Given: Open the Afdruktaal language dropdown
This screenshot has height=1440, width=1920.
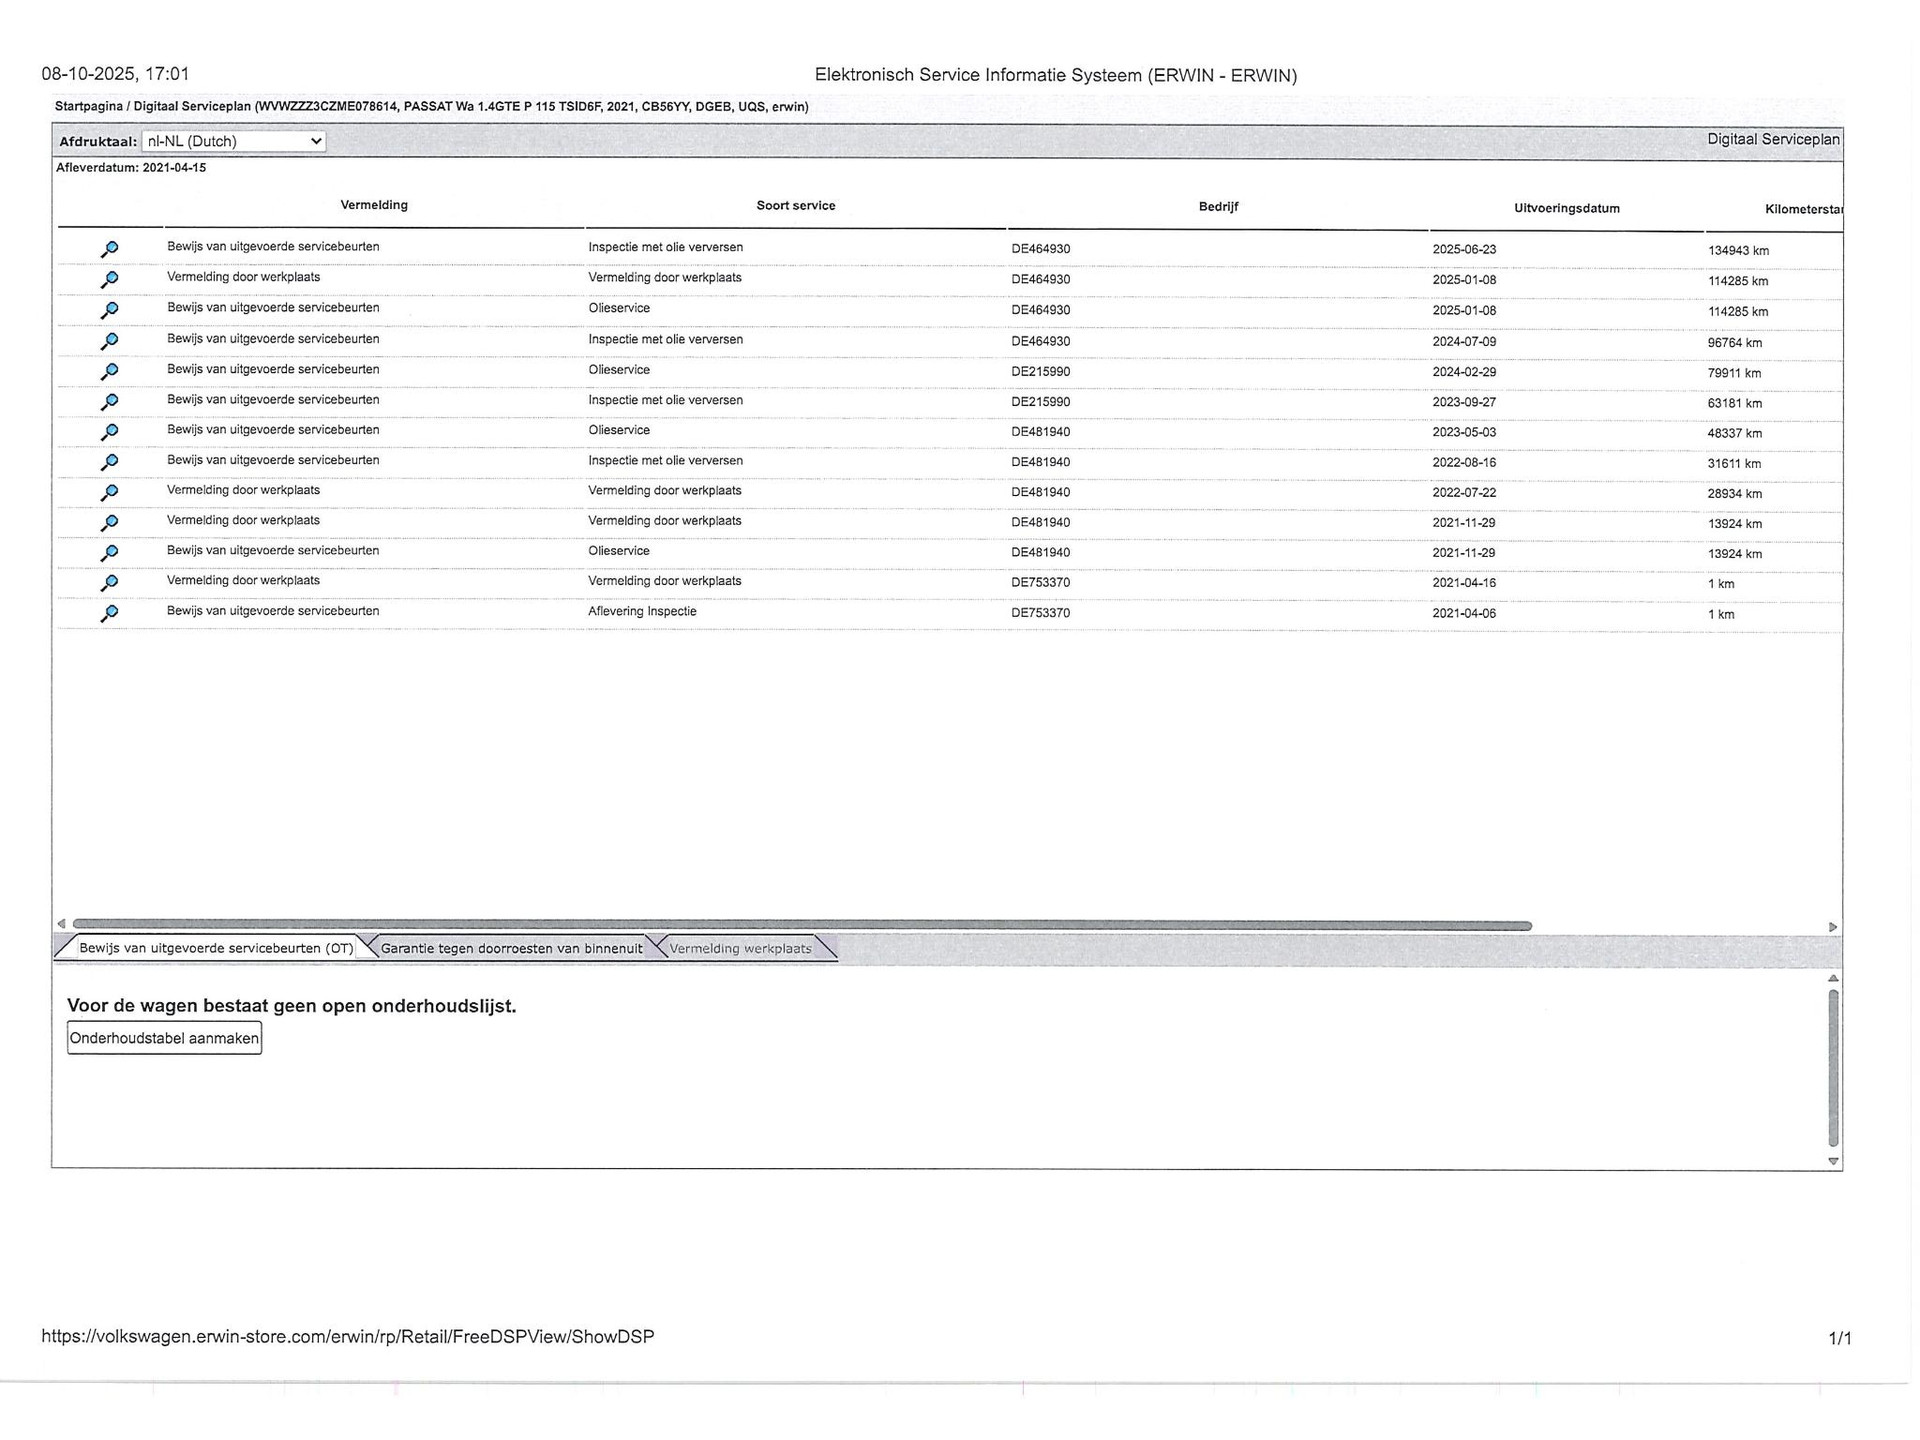Looking at the screenshot, I should point(234,141).
